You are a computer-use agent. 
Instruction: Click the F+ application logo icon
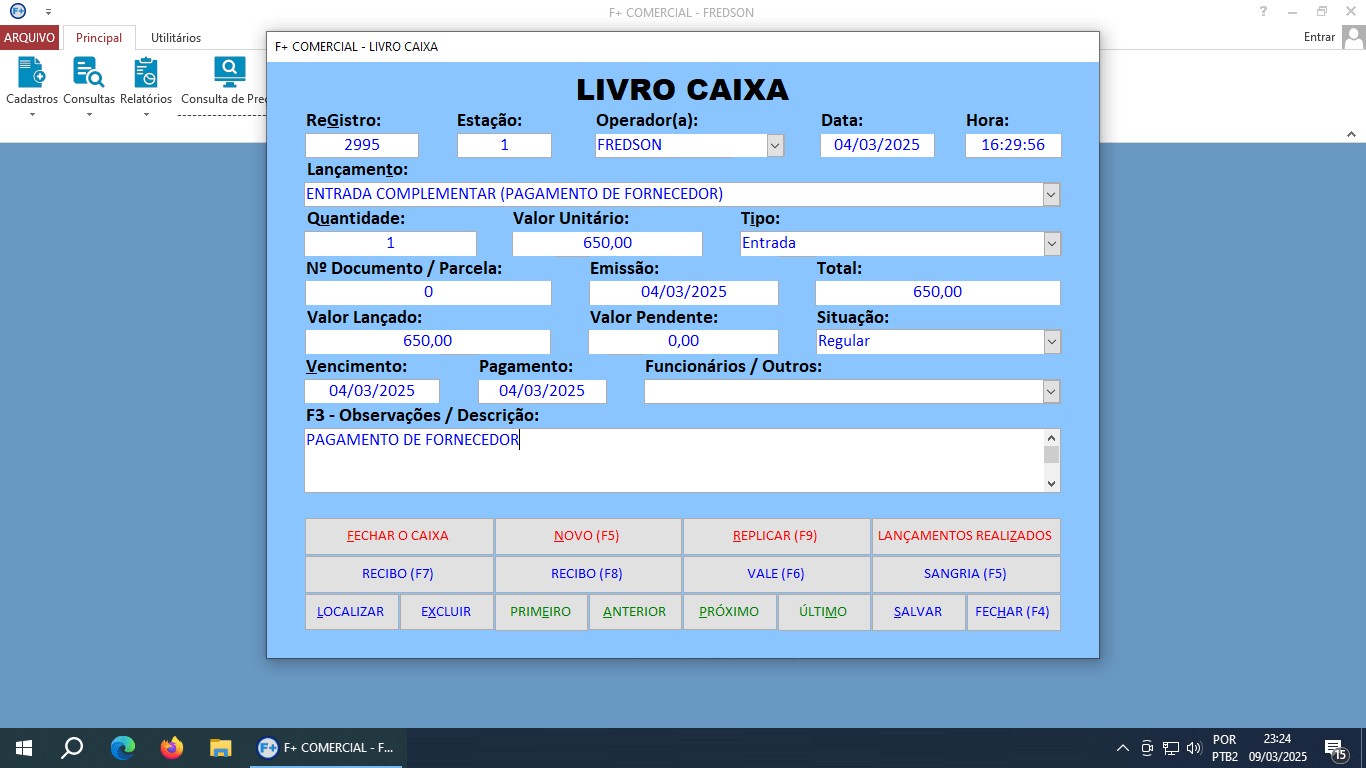(x=17, y=11)
